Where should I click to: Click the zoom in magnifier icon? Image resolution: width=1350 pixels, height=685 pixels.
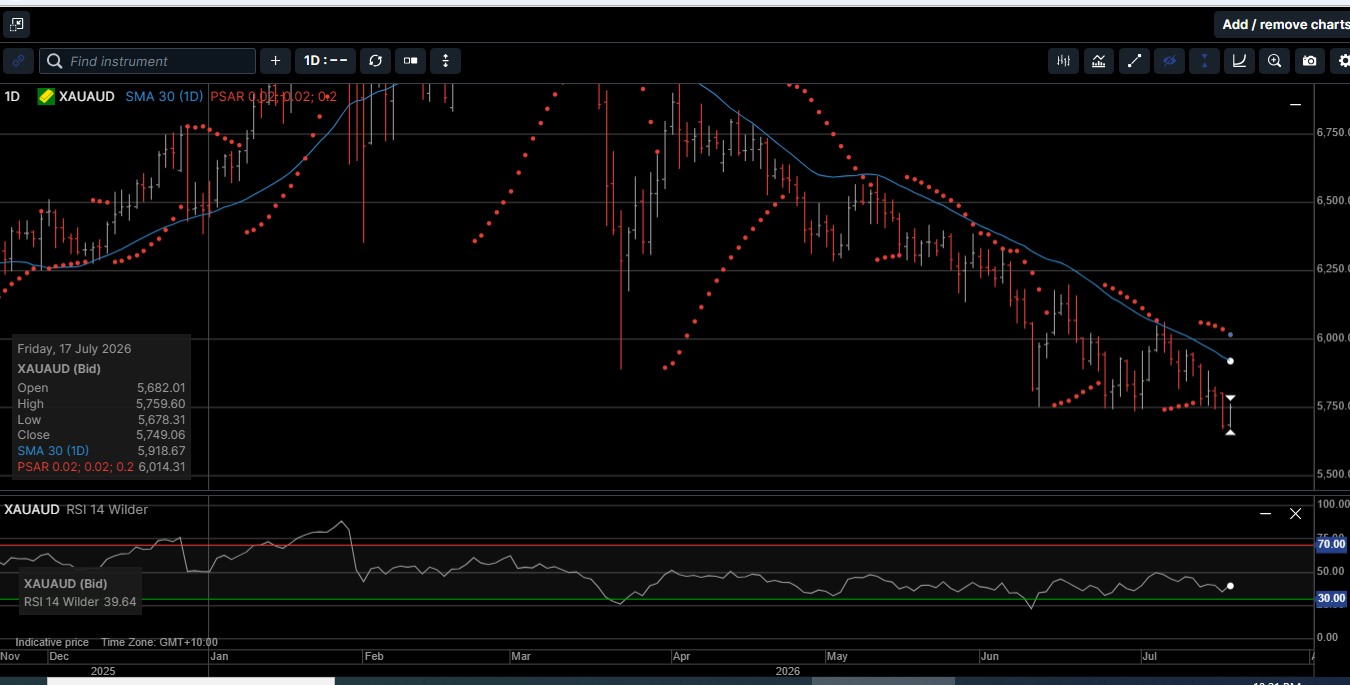point(1274,61)
